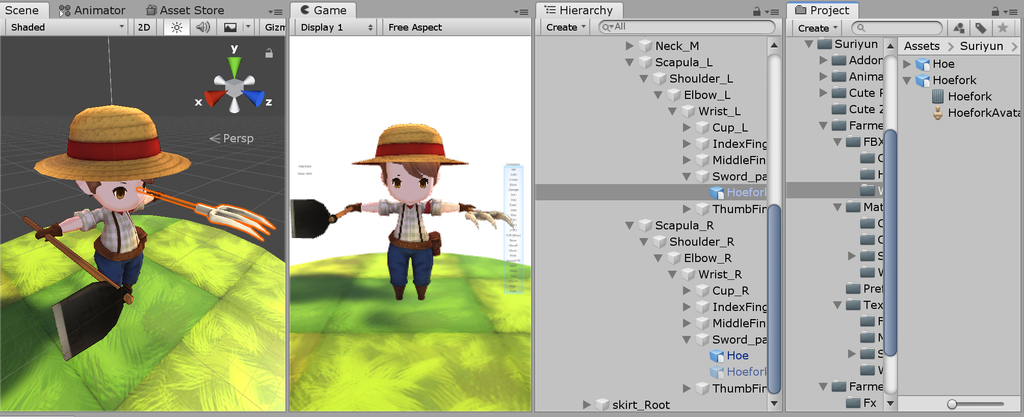Switch to the Animator tab
Viewport: 1024px width, 417px height.
tap(92, 10)
